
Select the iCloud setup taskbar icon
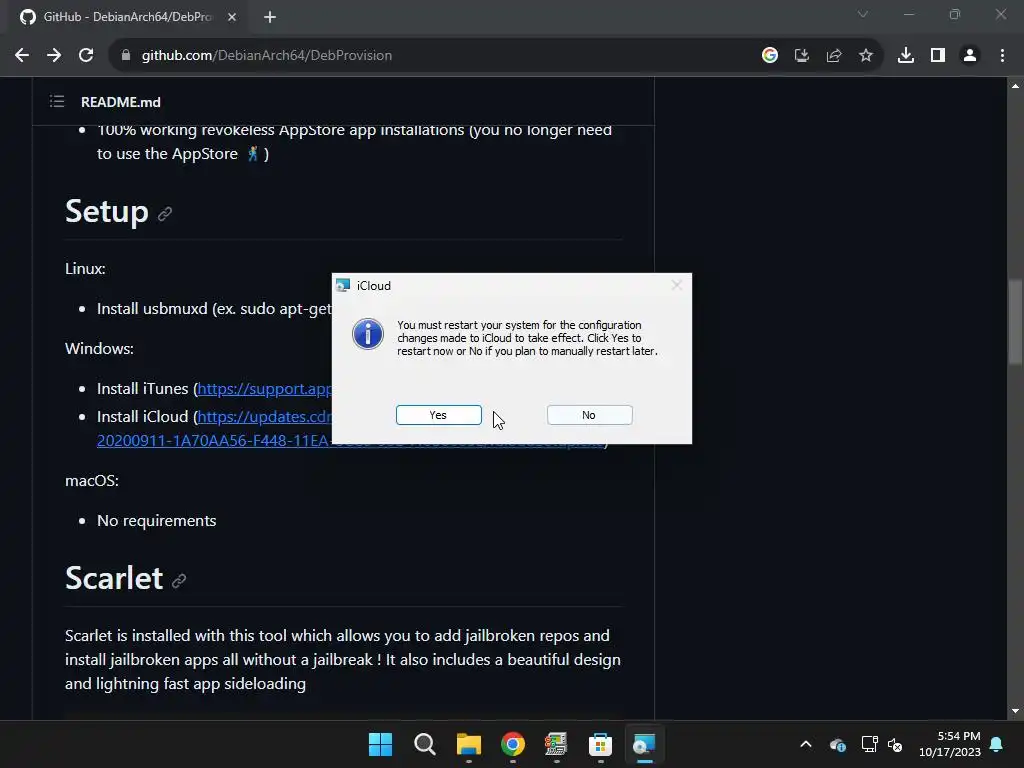pyautogui.click(x=645, y=744)
